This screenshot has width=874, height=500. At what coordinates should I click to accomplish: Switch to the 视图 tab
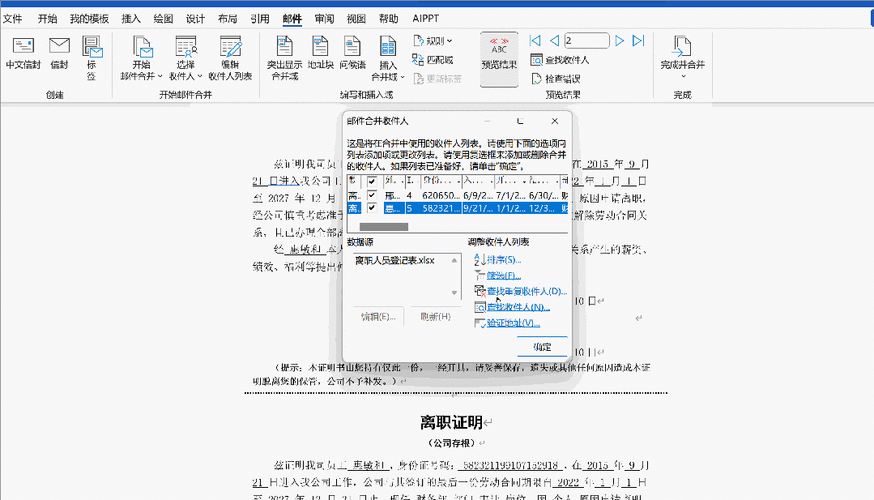[356, 18]
